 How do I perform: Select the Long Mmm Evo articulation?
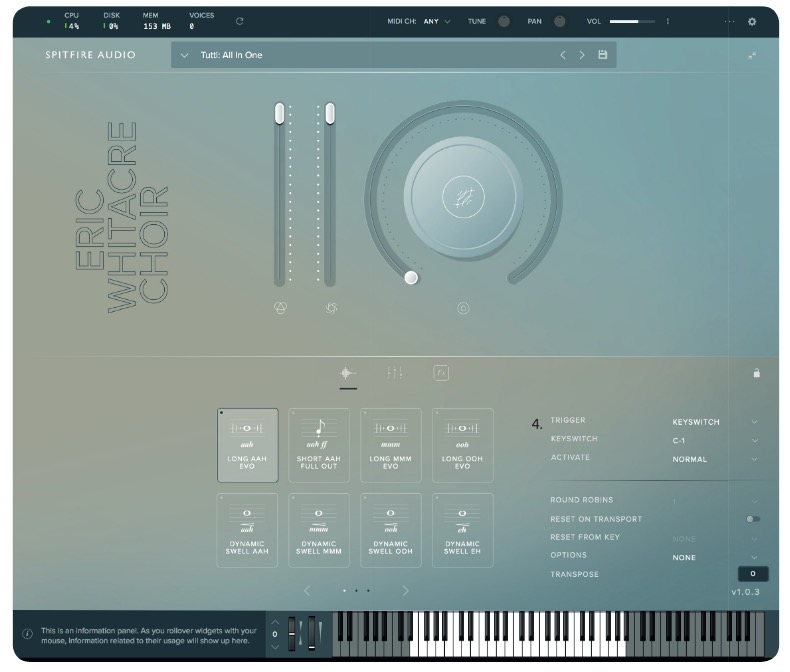point(390,445)
